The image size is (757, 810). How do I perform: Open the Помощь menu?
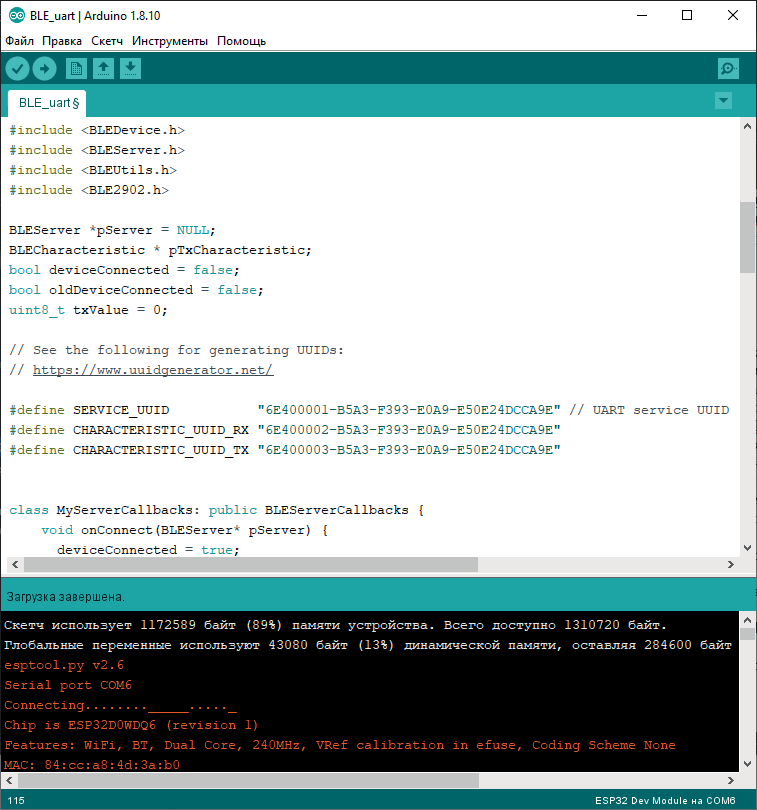point(242,41)
